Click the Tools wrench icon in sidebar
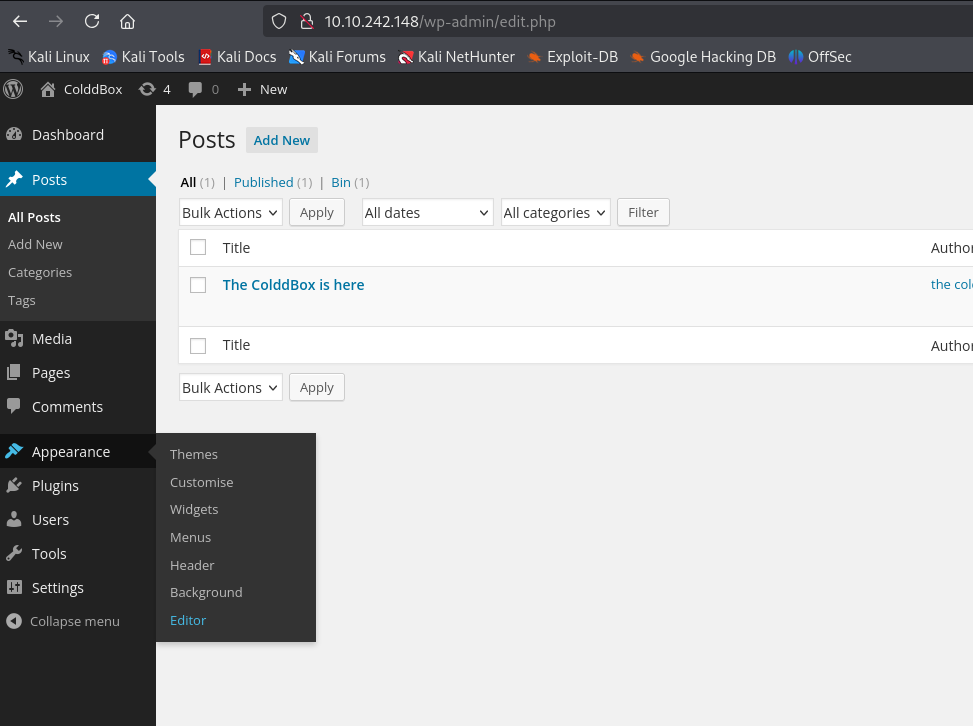 [14, 554]
